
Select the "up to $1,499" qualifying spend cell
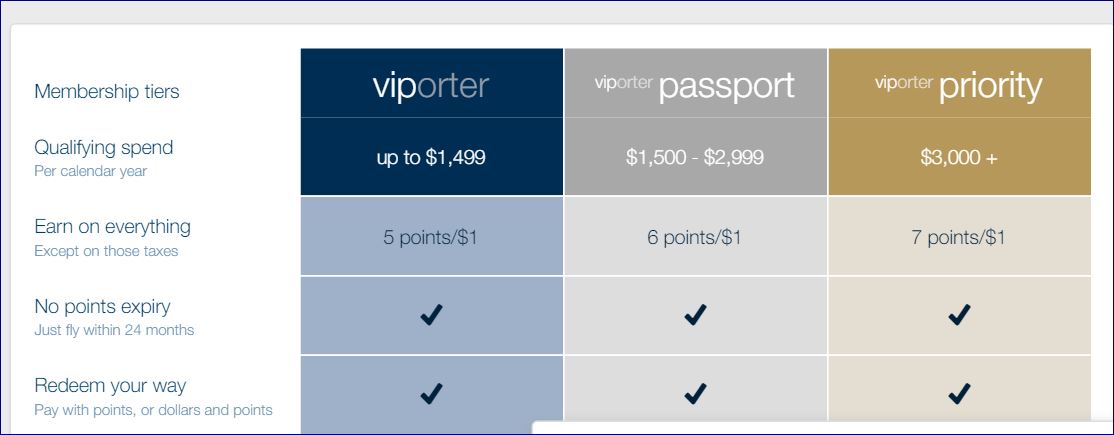click(431, 158)
